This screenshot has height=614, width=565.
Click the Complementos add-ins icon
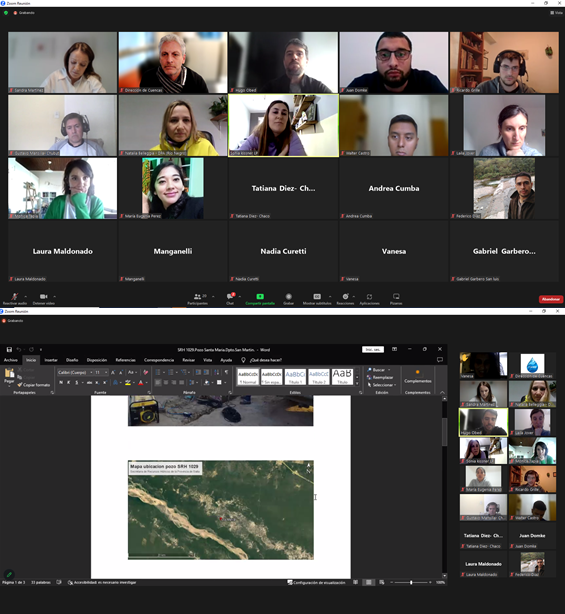pyautogui.click(x=417, y=372)
